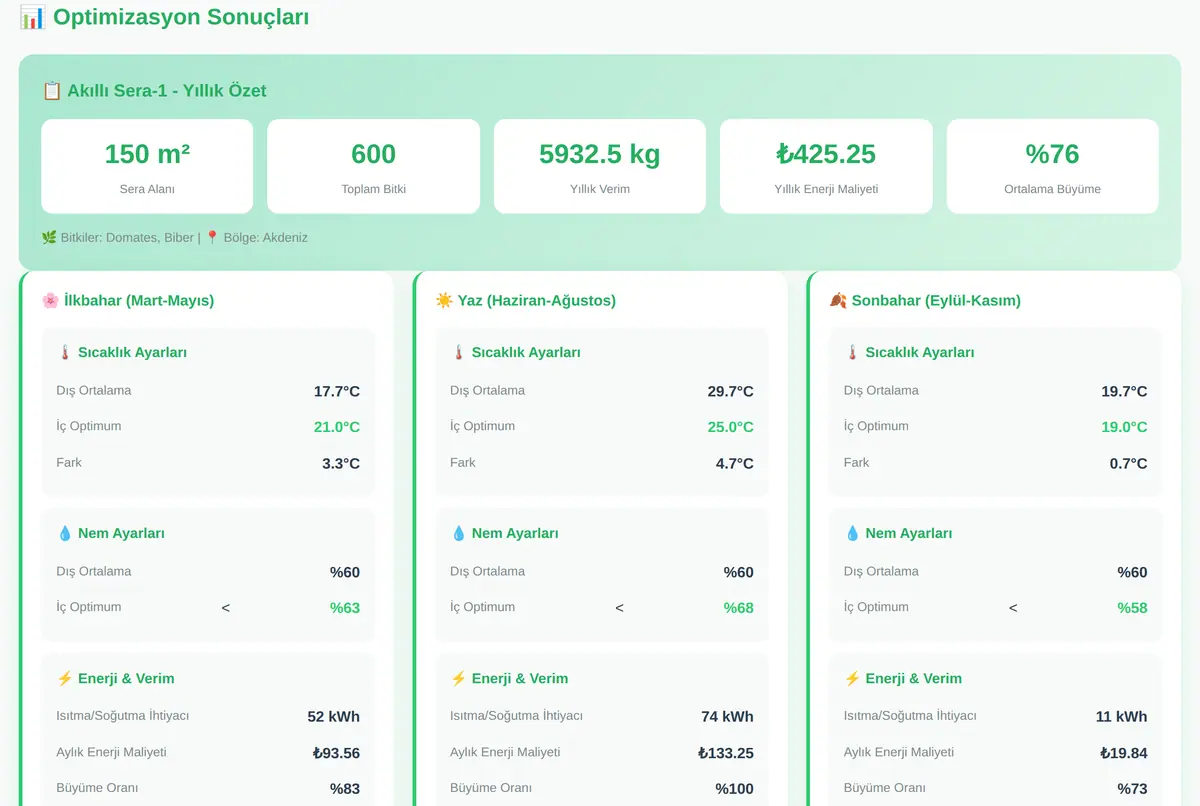Click the clipboard icon beside Akıllı Sera-1
Image resolution: width=1200 pixels, height=806 pixels.
[52, 91]
